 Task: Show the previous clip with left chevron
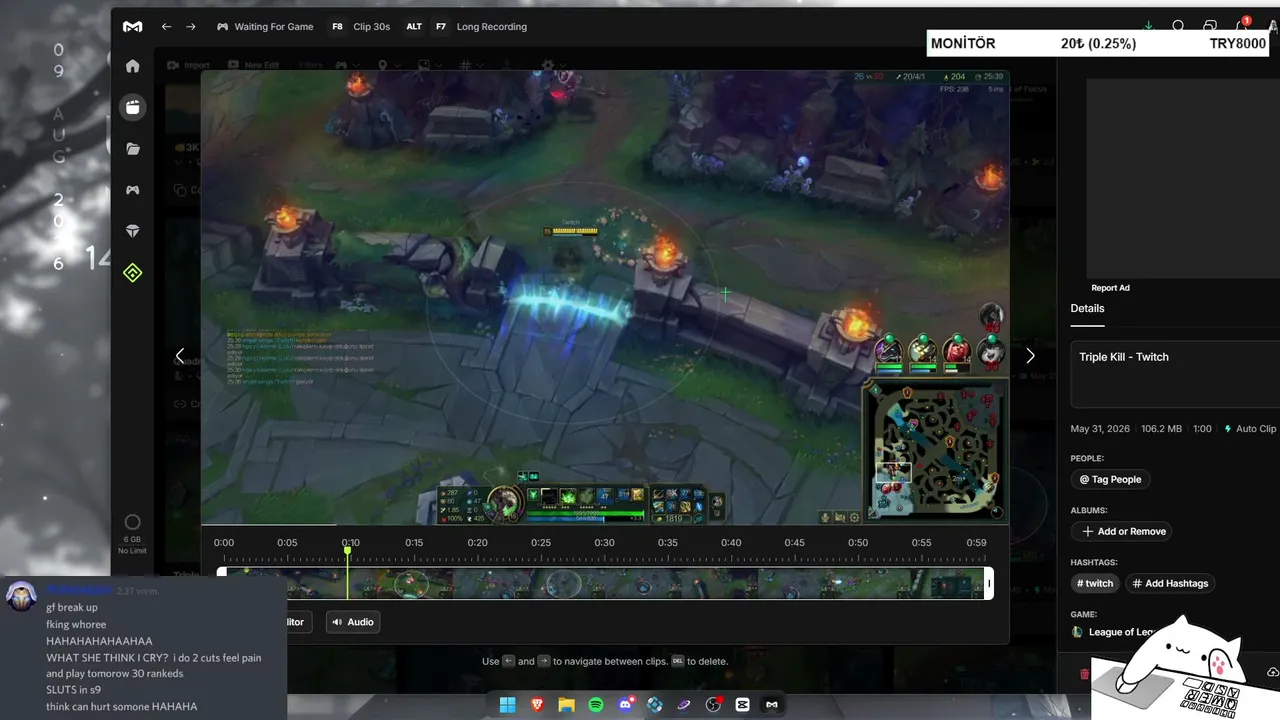click(x=180, y=355)
